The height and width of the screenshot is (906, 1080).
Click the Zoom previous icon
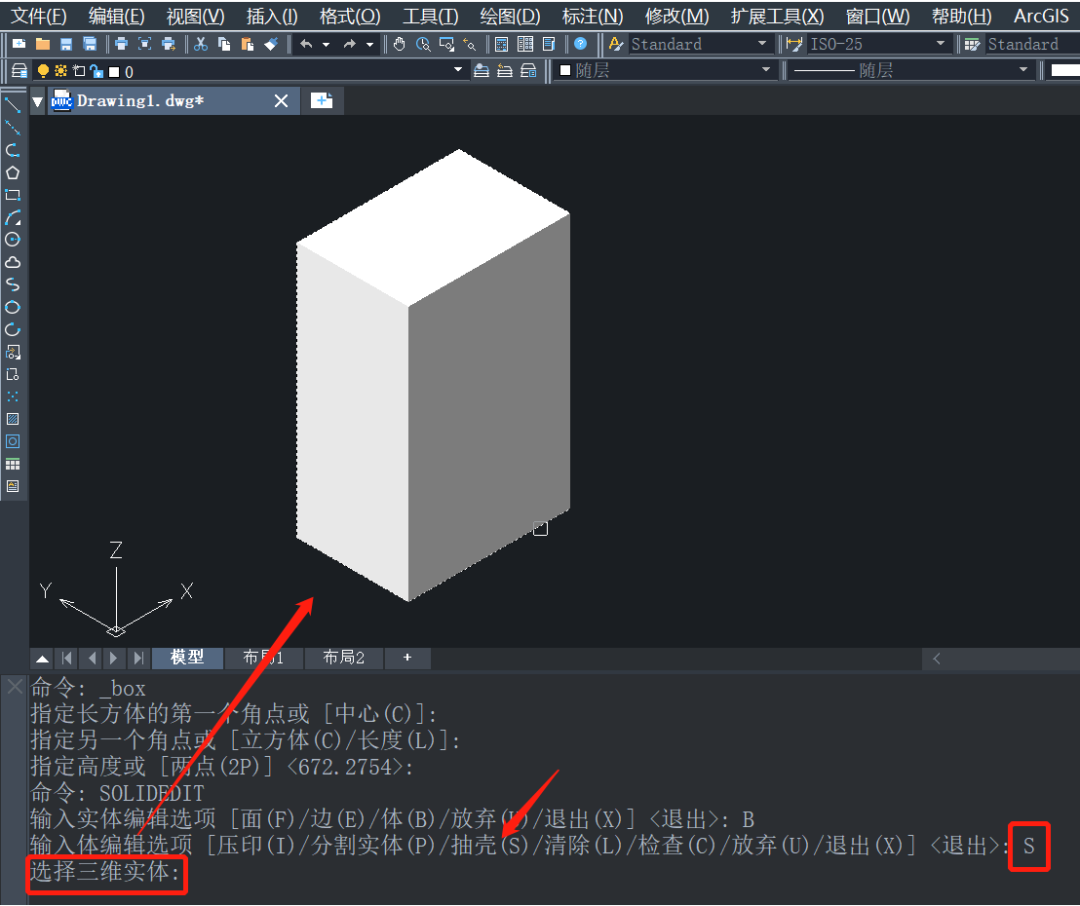click(470, 44)
